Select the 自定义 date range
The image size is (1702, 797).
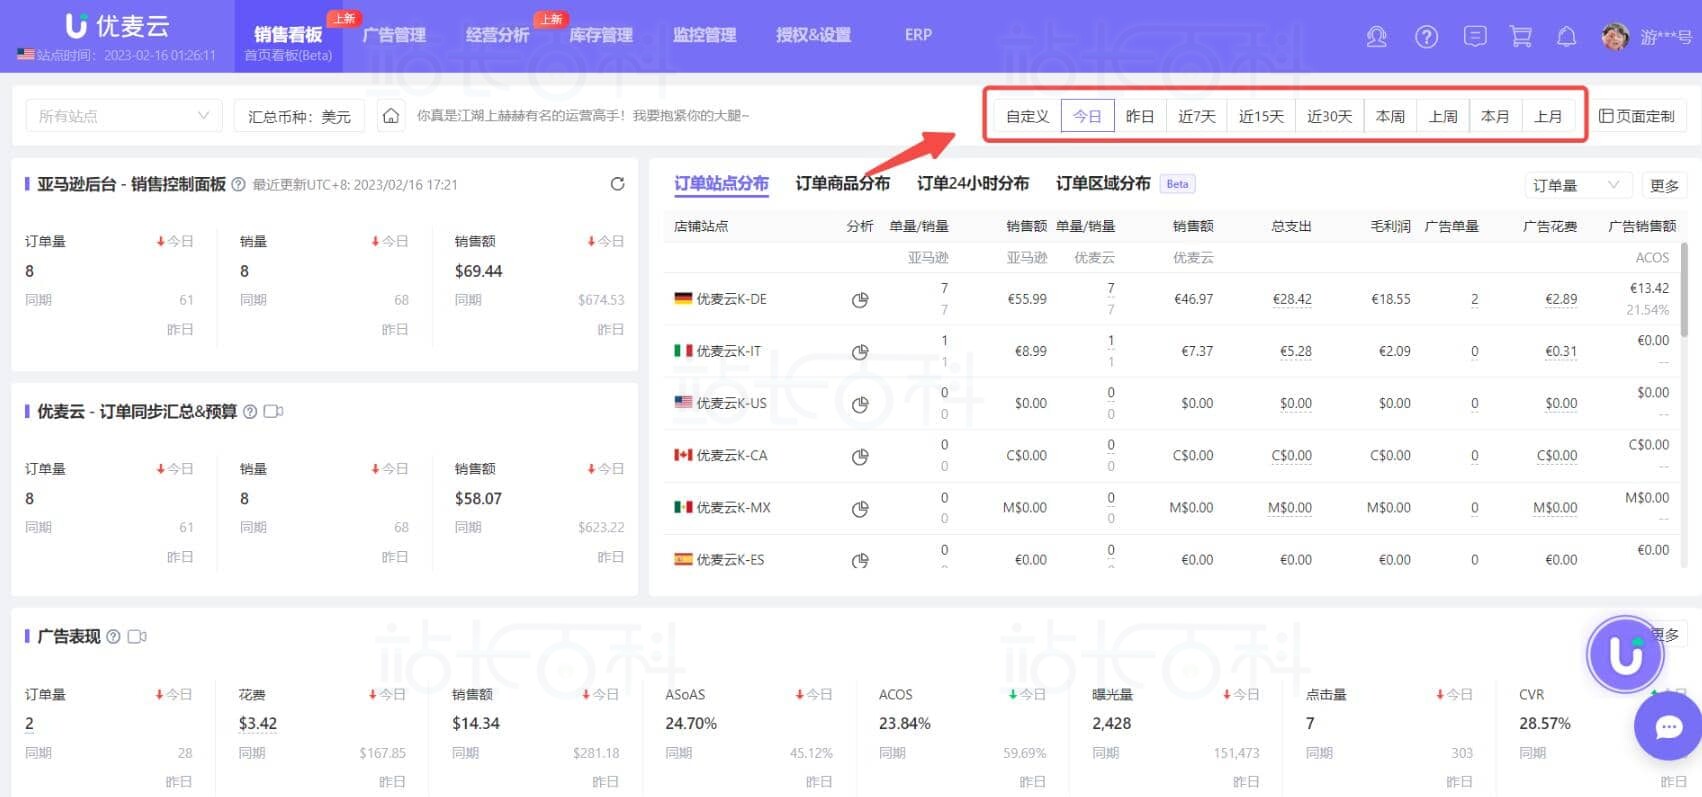1027,116
